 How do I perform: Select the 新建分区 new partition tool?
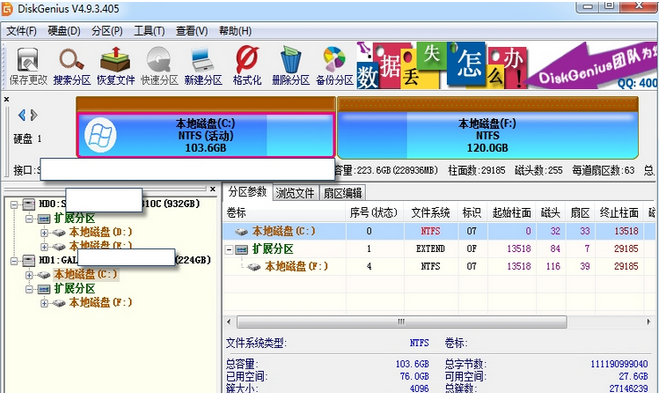(203, 66)
